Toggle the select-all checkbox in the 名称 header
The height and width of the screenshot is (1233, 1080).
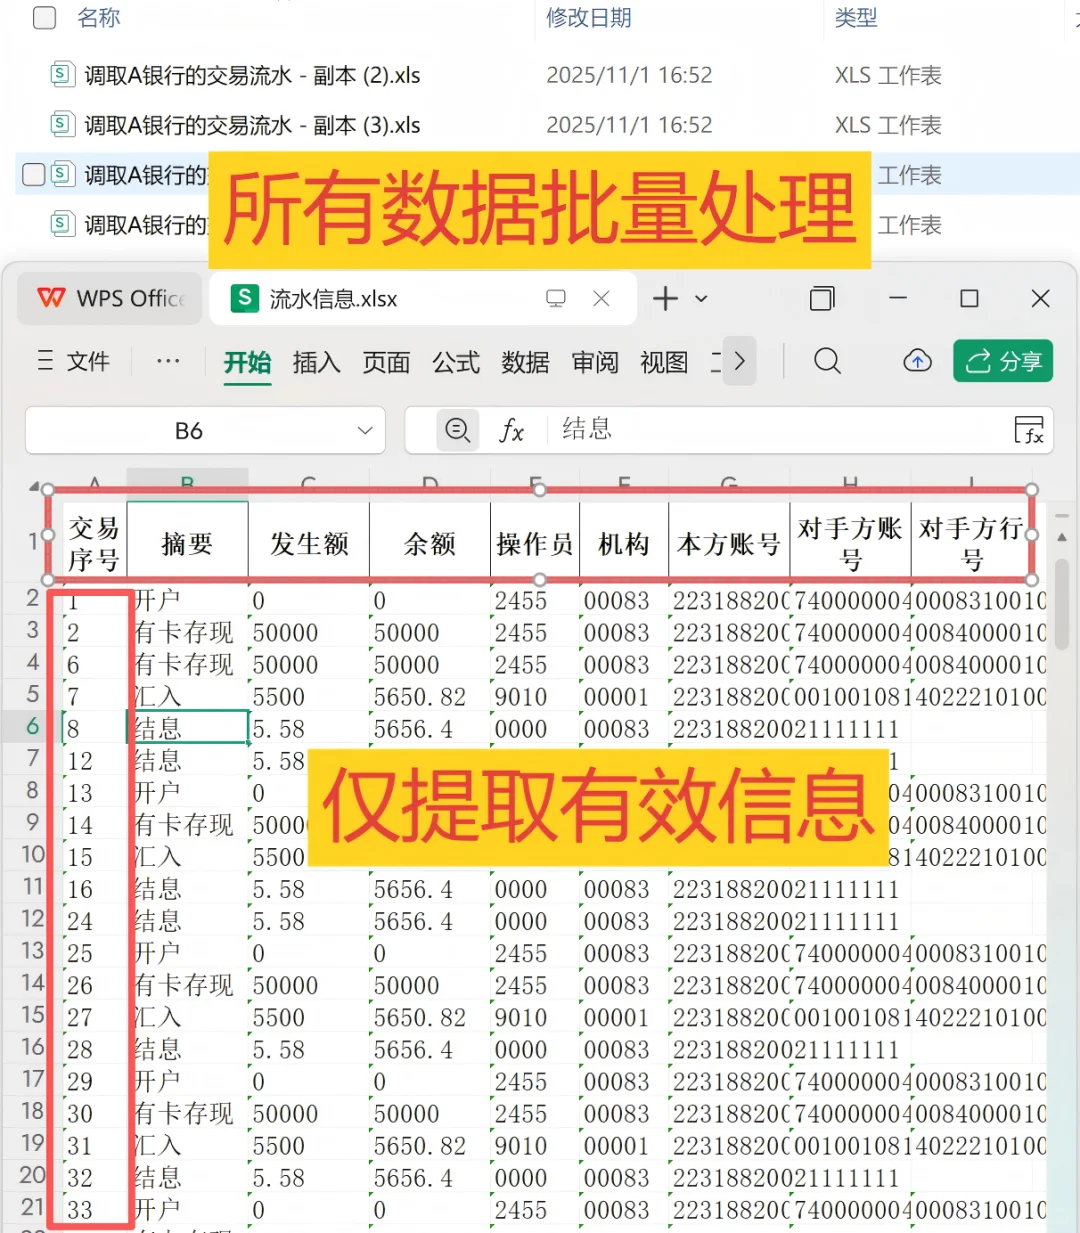pyautogui.click(x=43, y=18)
